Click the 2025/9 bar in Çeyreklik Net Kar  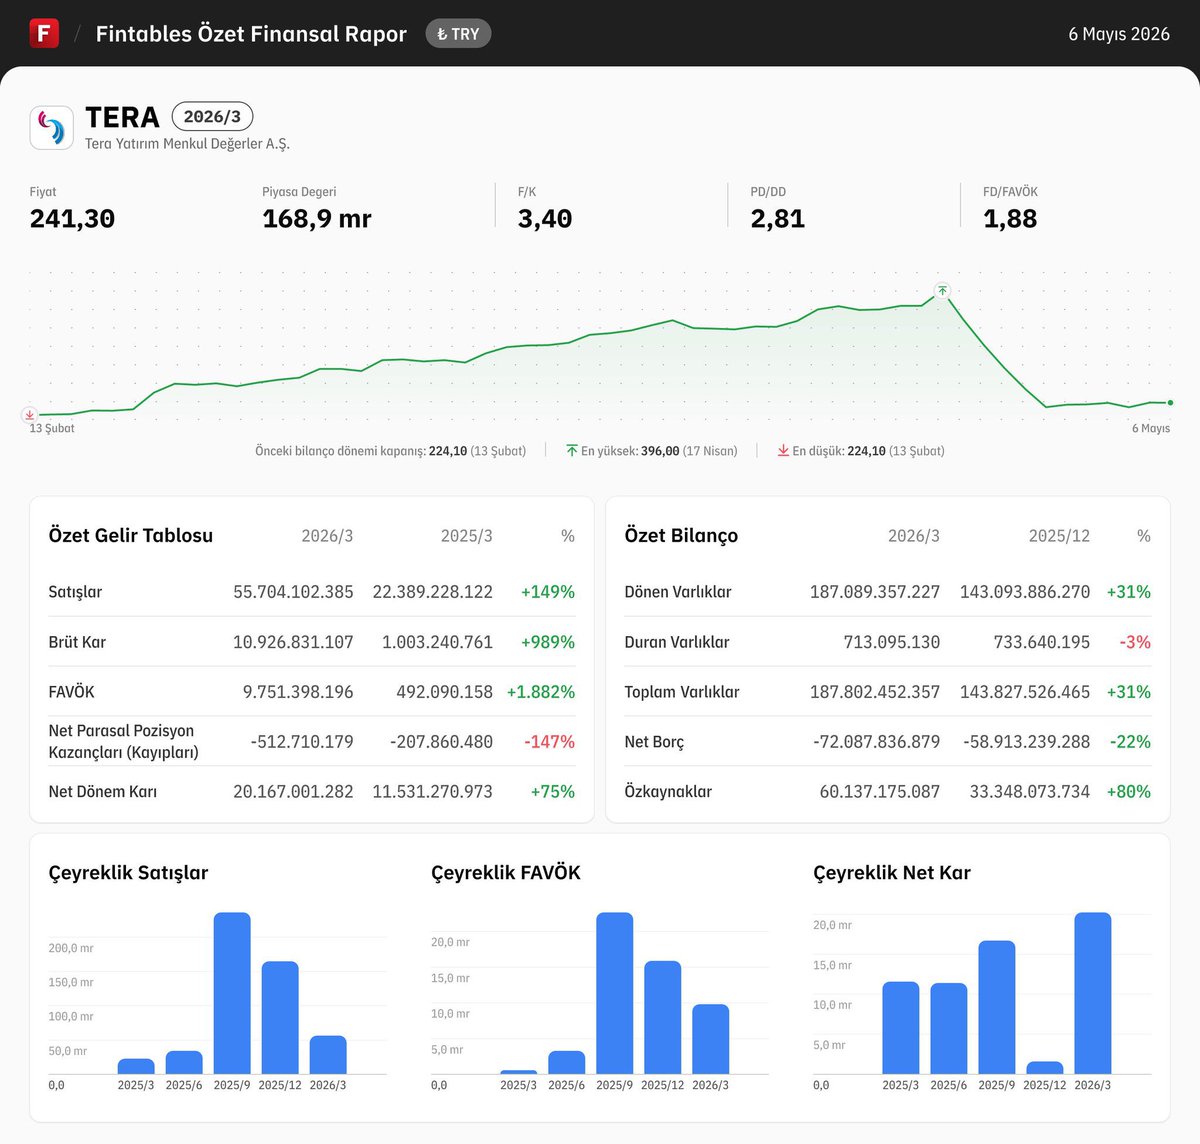pos(997,1007)
